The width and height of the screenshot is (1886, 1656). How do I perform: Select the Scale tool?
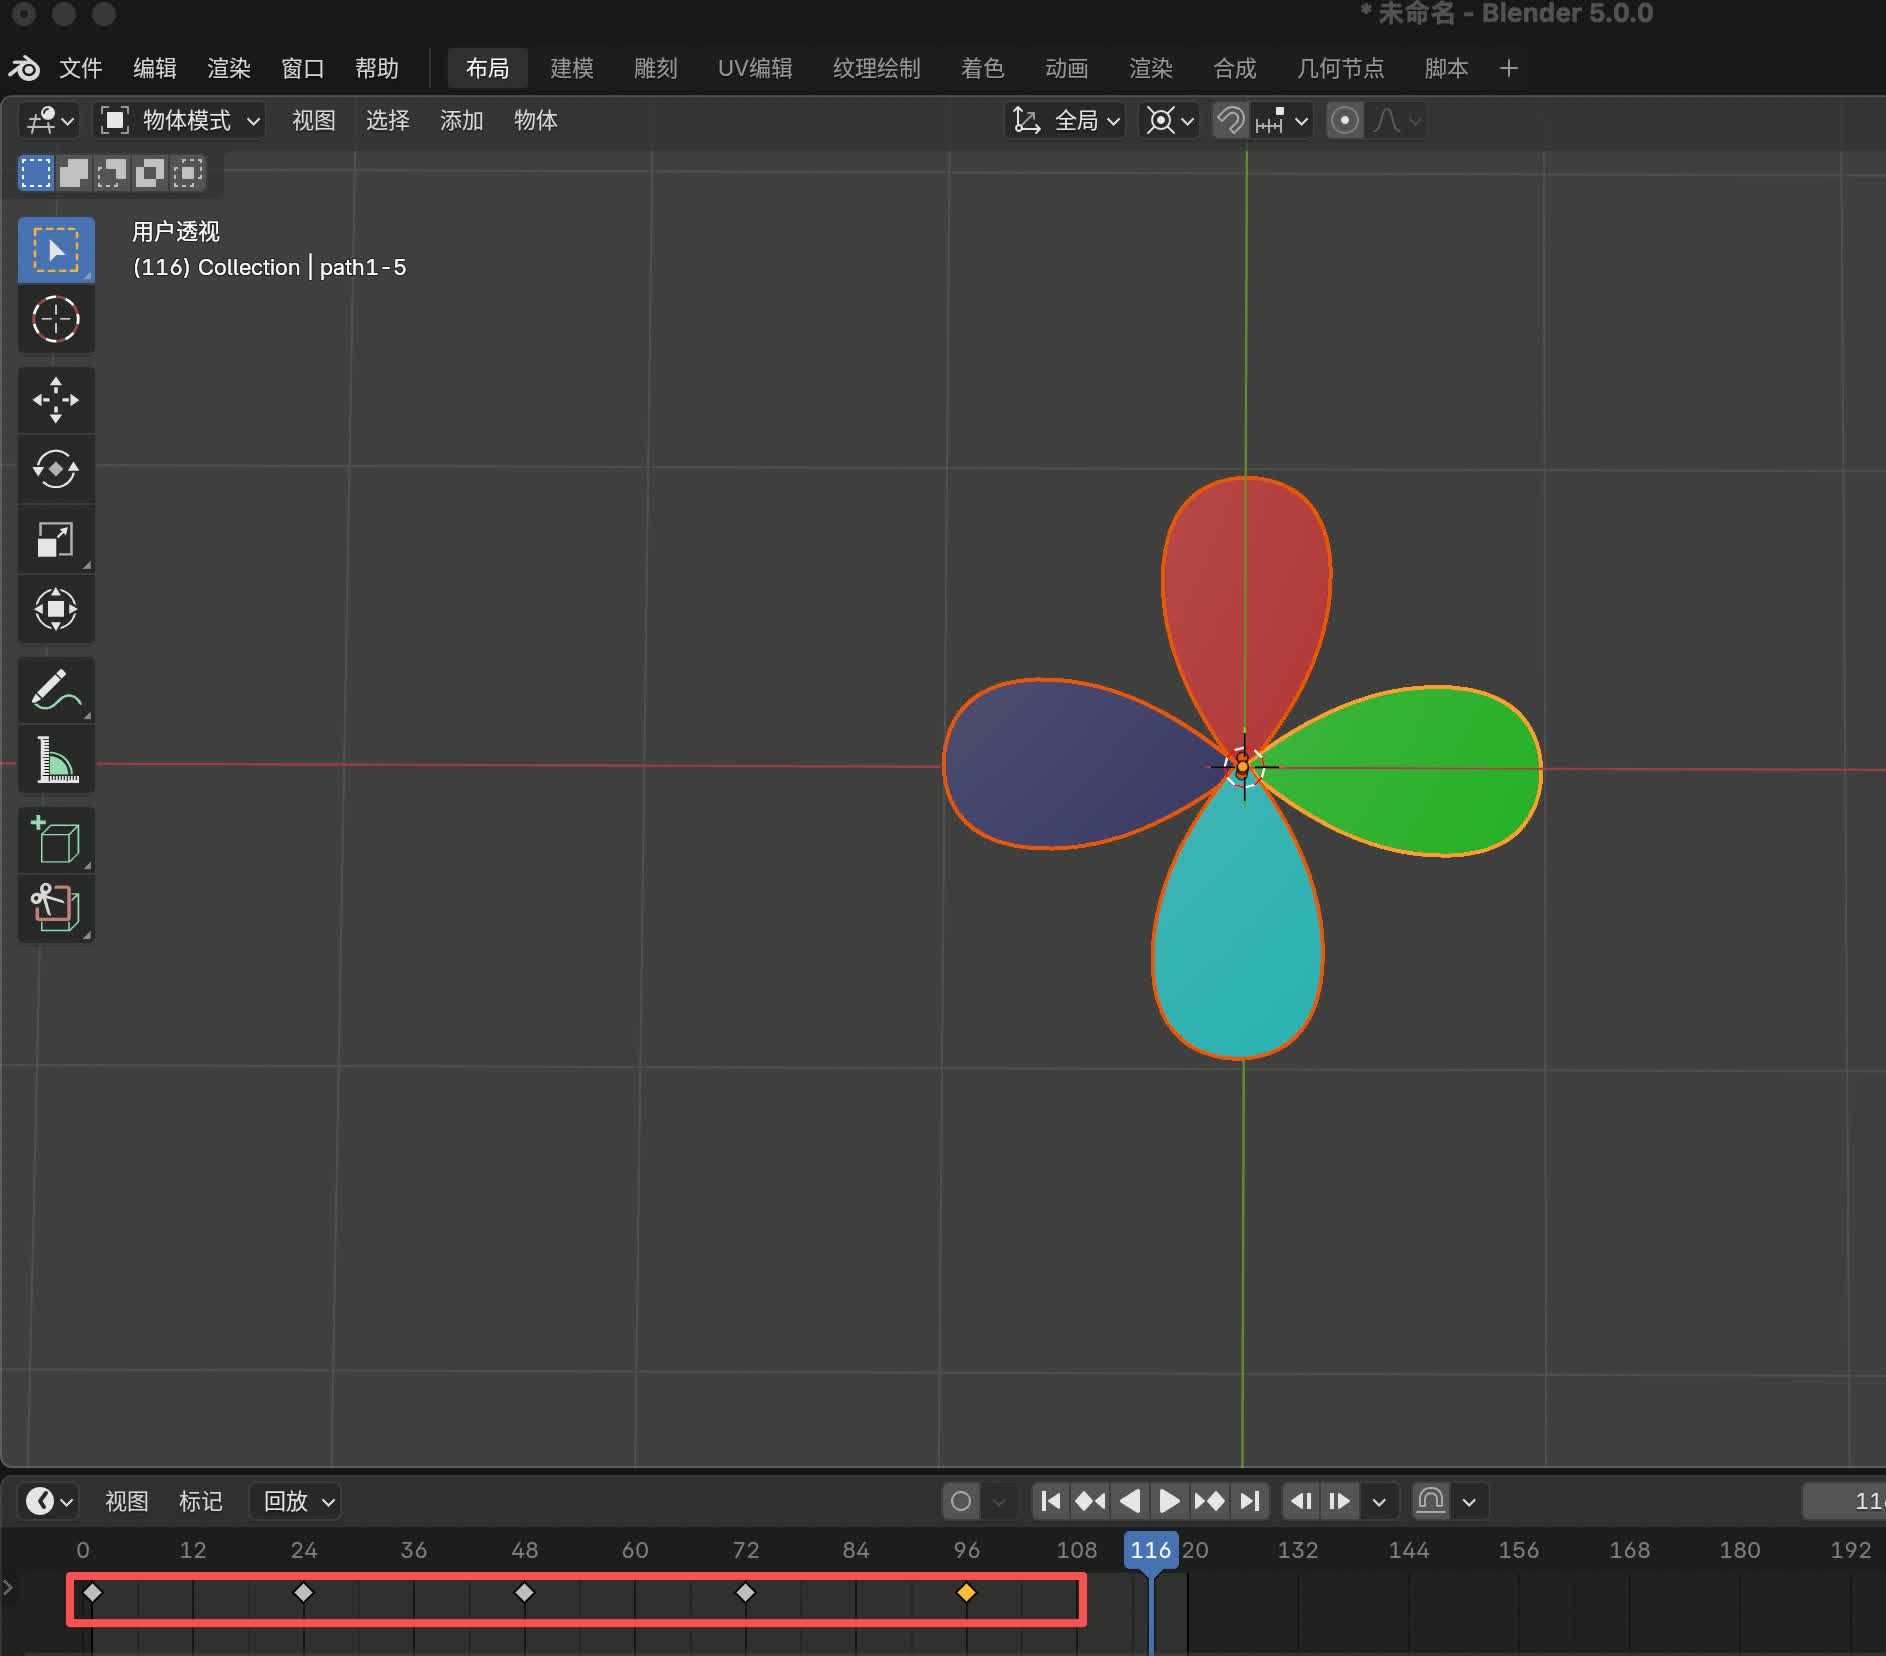point(56,539)
